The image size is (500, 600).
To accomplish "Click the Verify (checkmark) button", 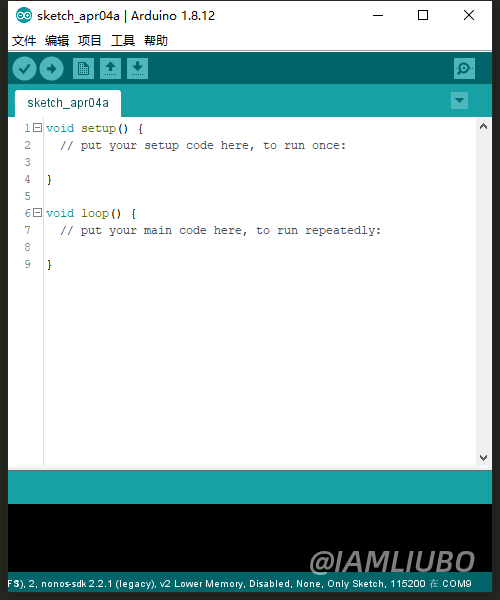I will pyautogui.click(x=24, y=69).
